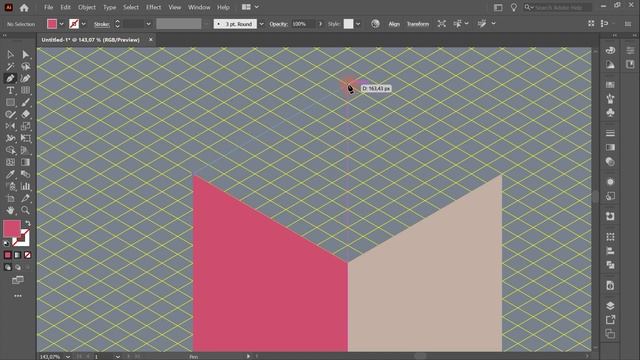
Task: Open the Stroke panel (three lines icon)
Action: [x=610, y=133]
